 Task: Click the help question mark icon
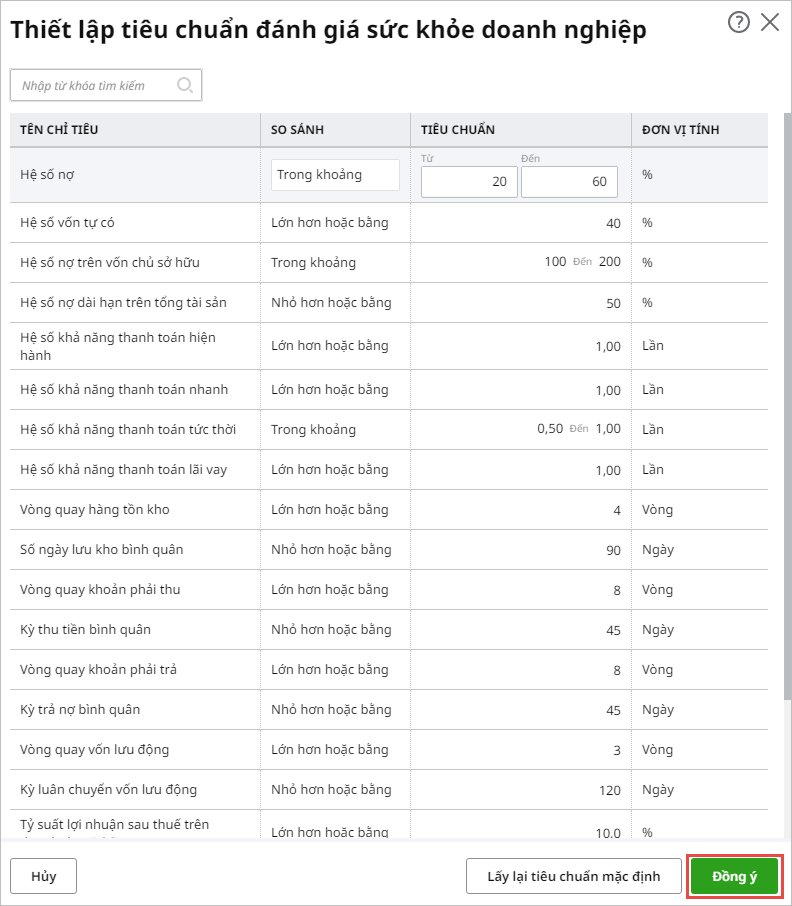(x=738, y=23)
